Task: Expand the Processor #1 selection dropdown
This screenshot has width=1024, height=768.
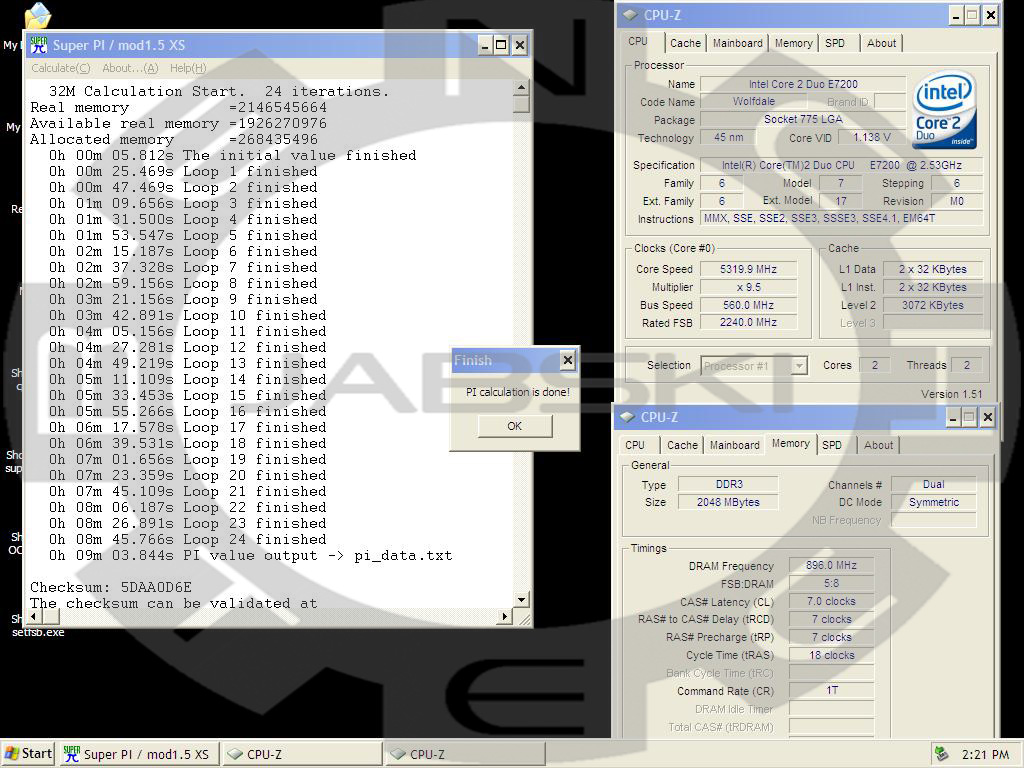Action: pyautogui.click(x=799, y=366)
